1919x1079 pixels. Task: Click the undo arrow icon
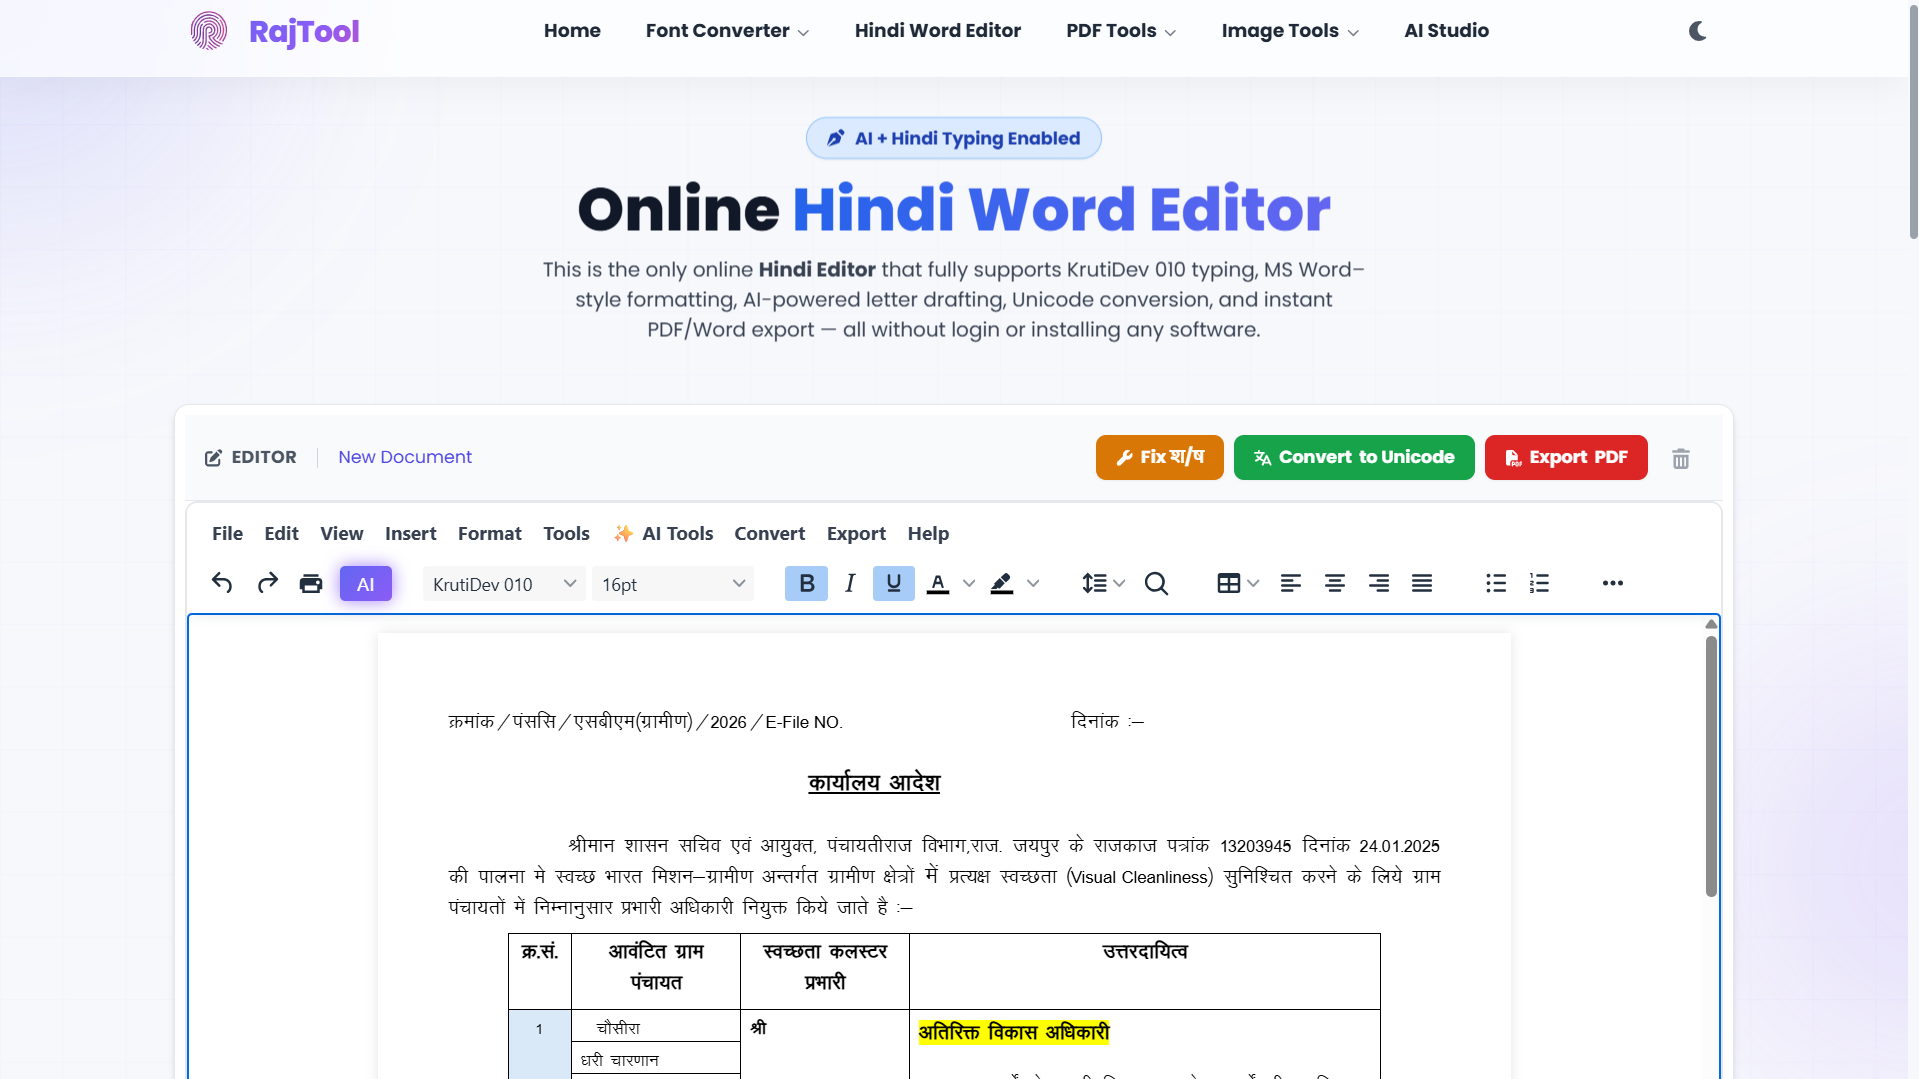click(222, 583)
